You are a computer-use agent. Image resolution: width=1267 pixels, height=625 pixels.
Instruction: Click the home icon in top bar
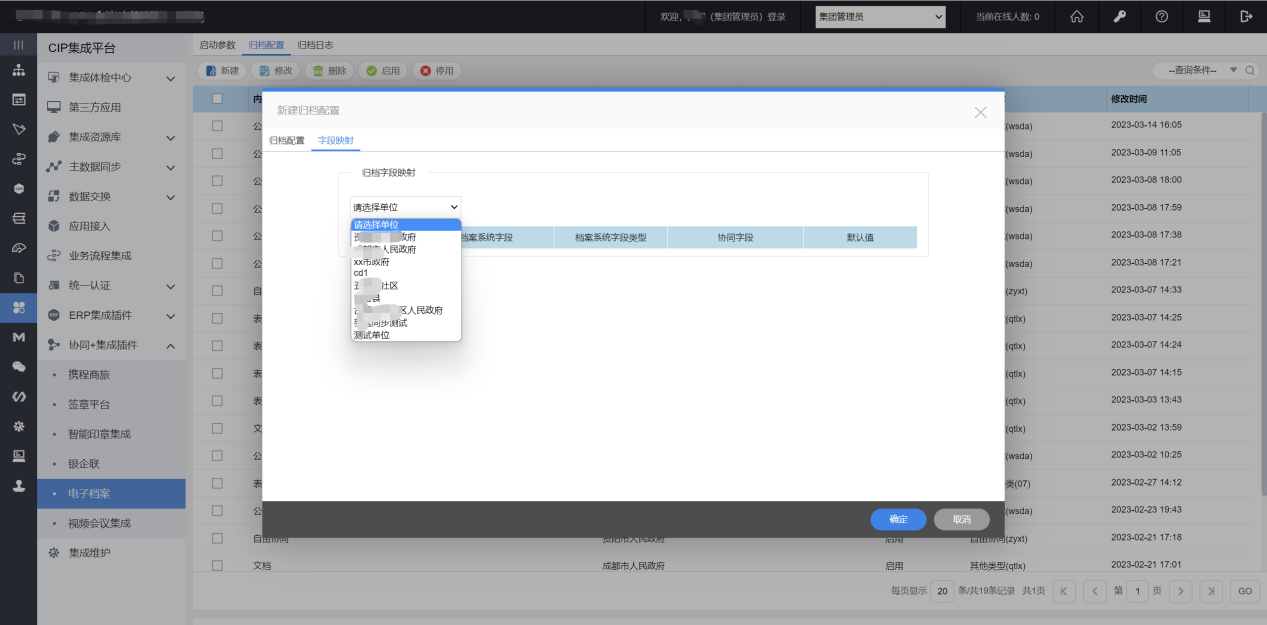coord(1077,16)
